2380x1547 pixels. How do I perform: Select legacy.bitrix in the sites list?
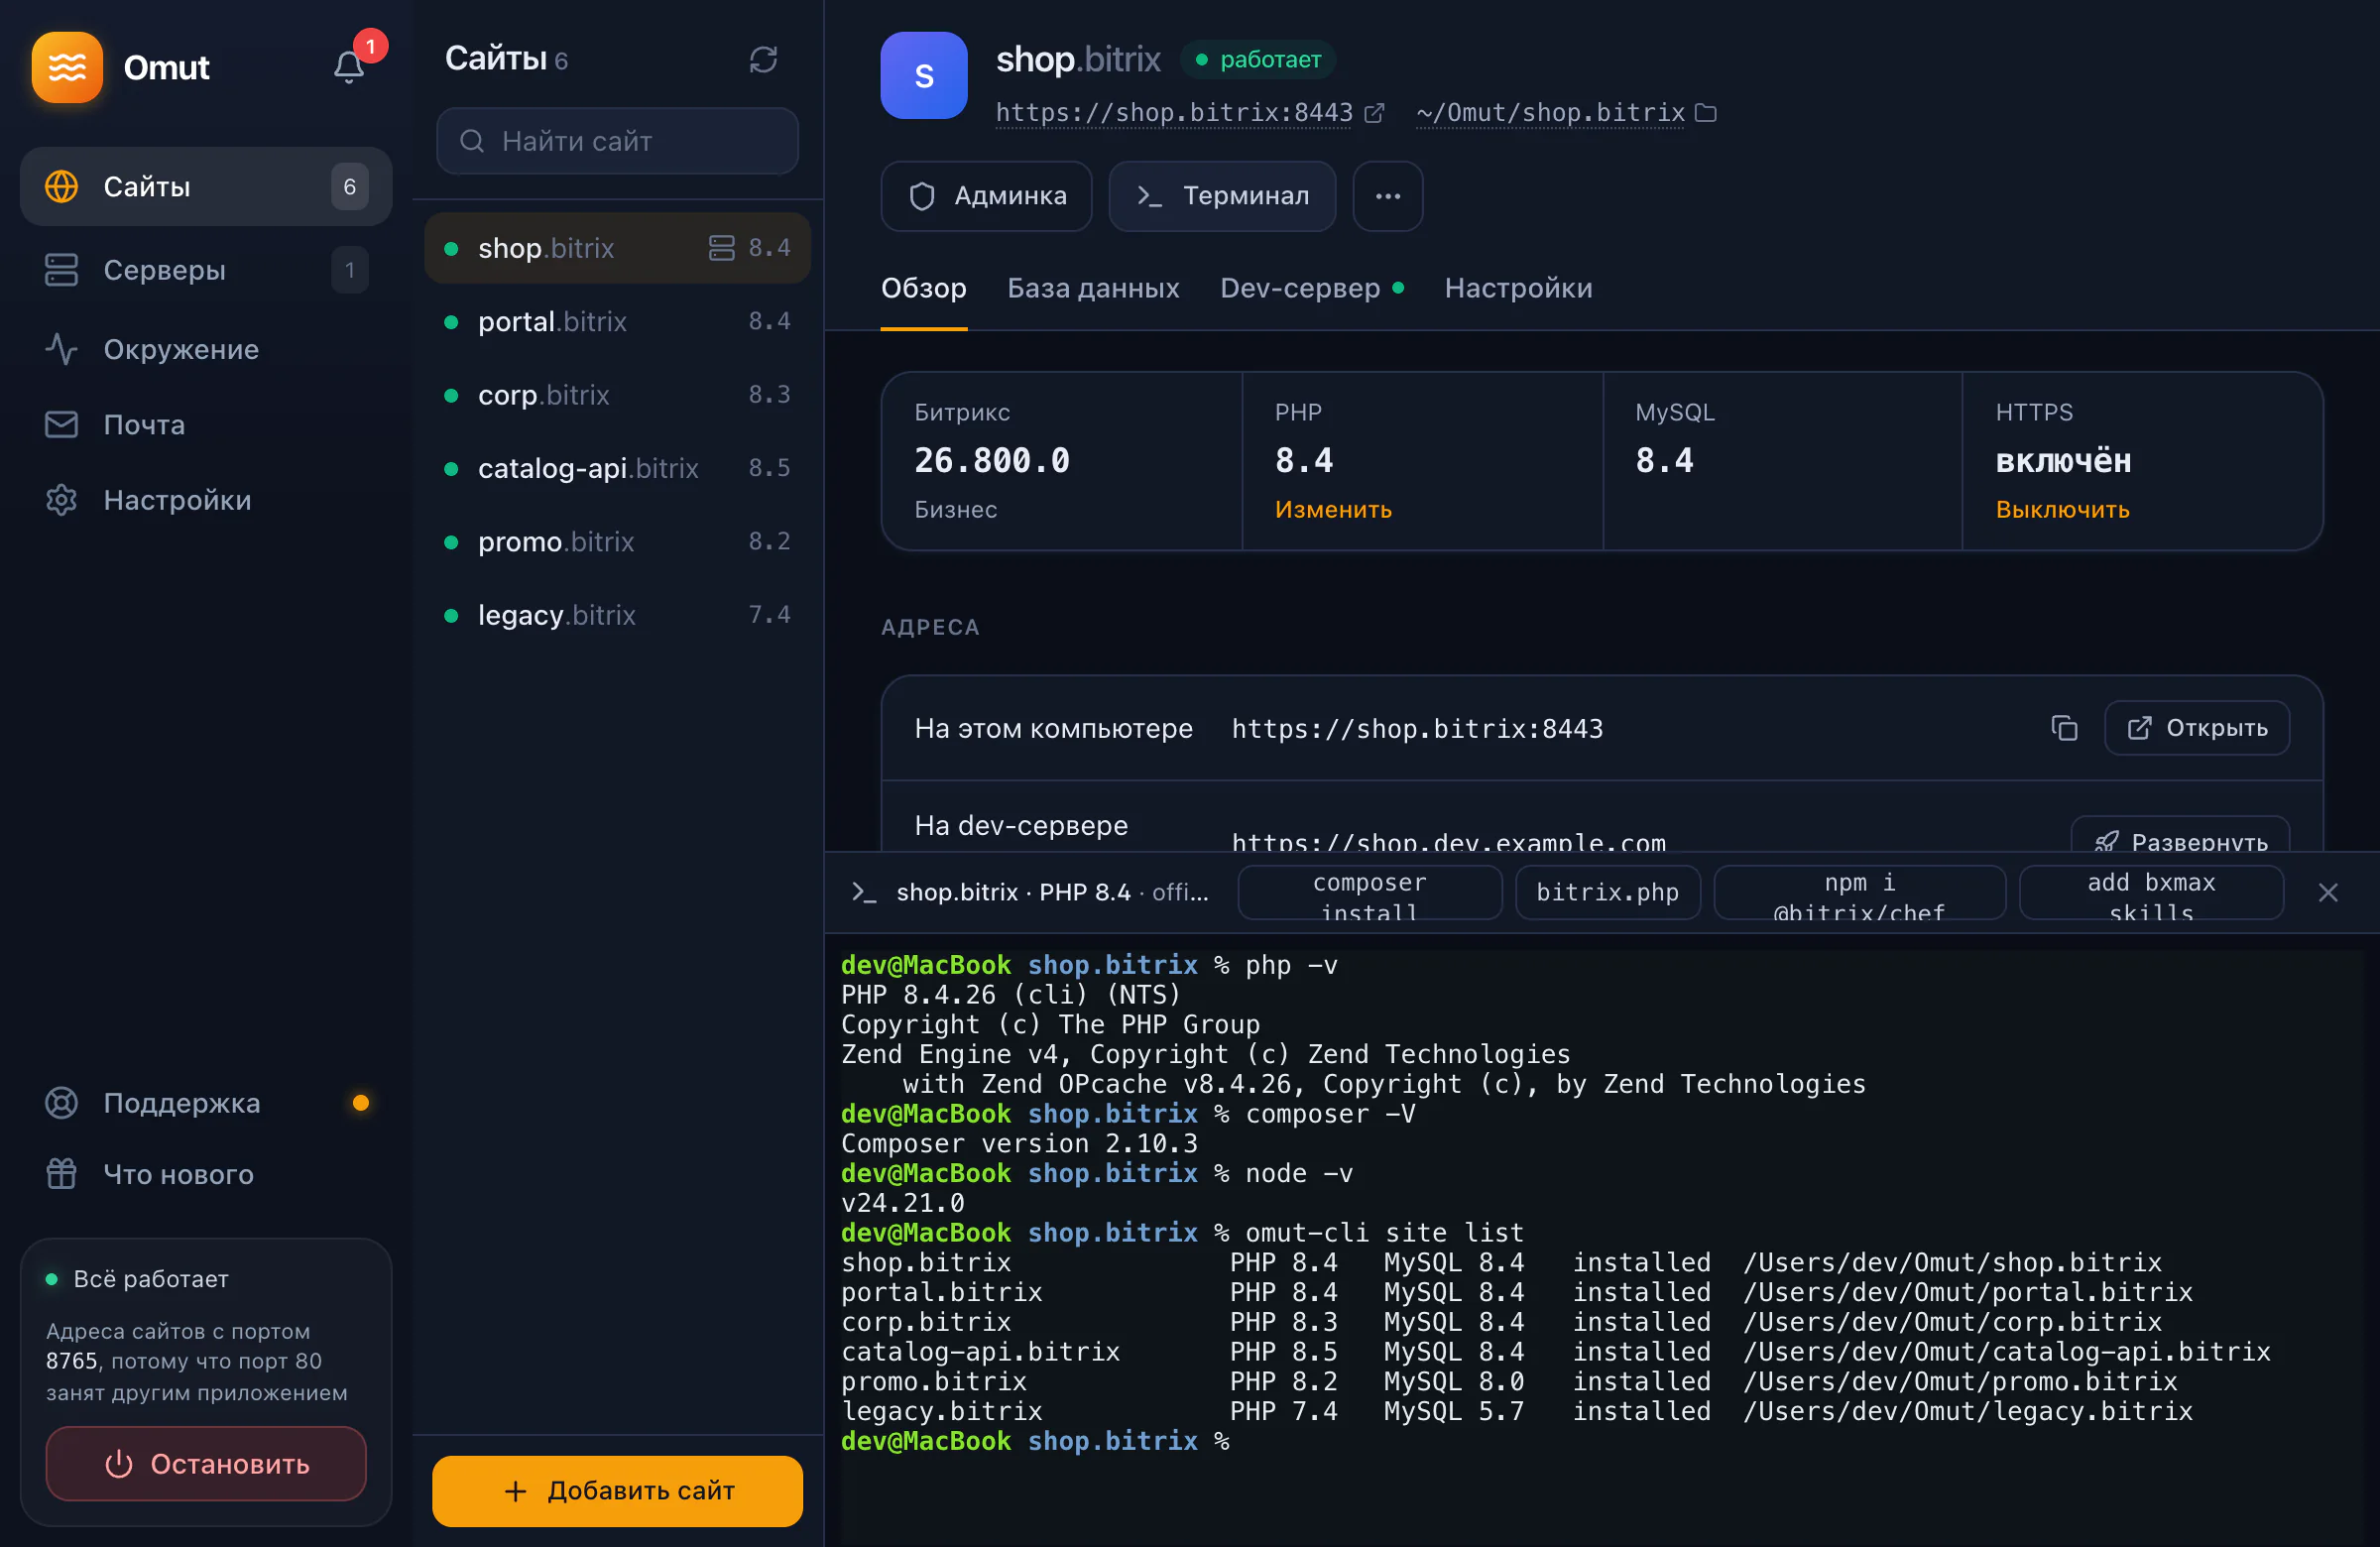tap(617, 614)
